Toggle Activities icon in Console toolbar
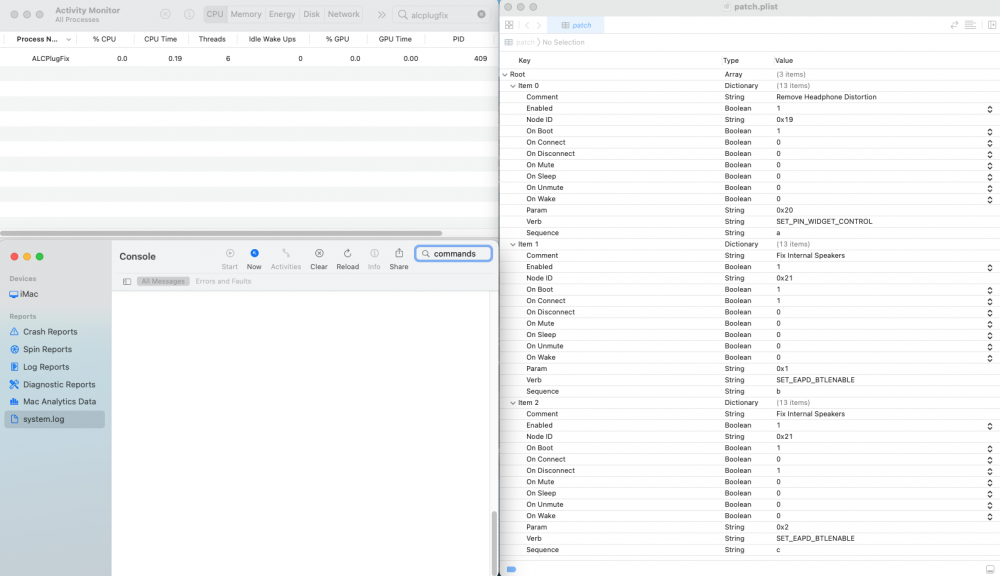The height and width of the screenshot is (576, 1000). pyautogui.click(x=286, y=253)
